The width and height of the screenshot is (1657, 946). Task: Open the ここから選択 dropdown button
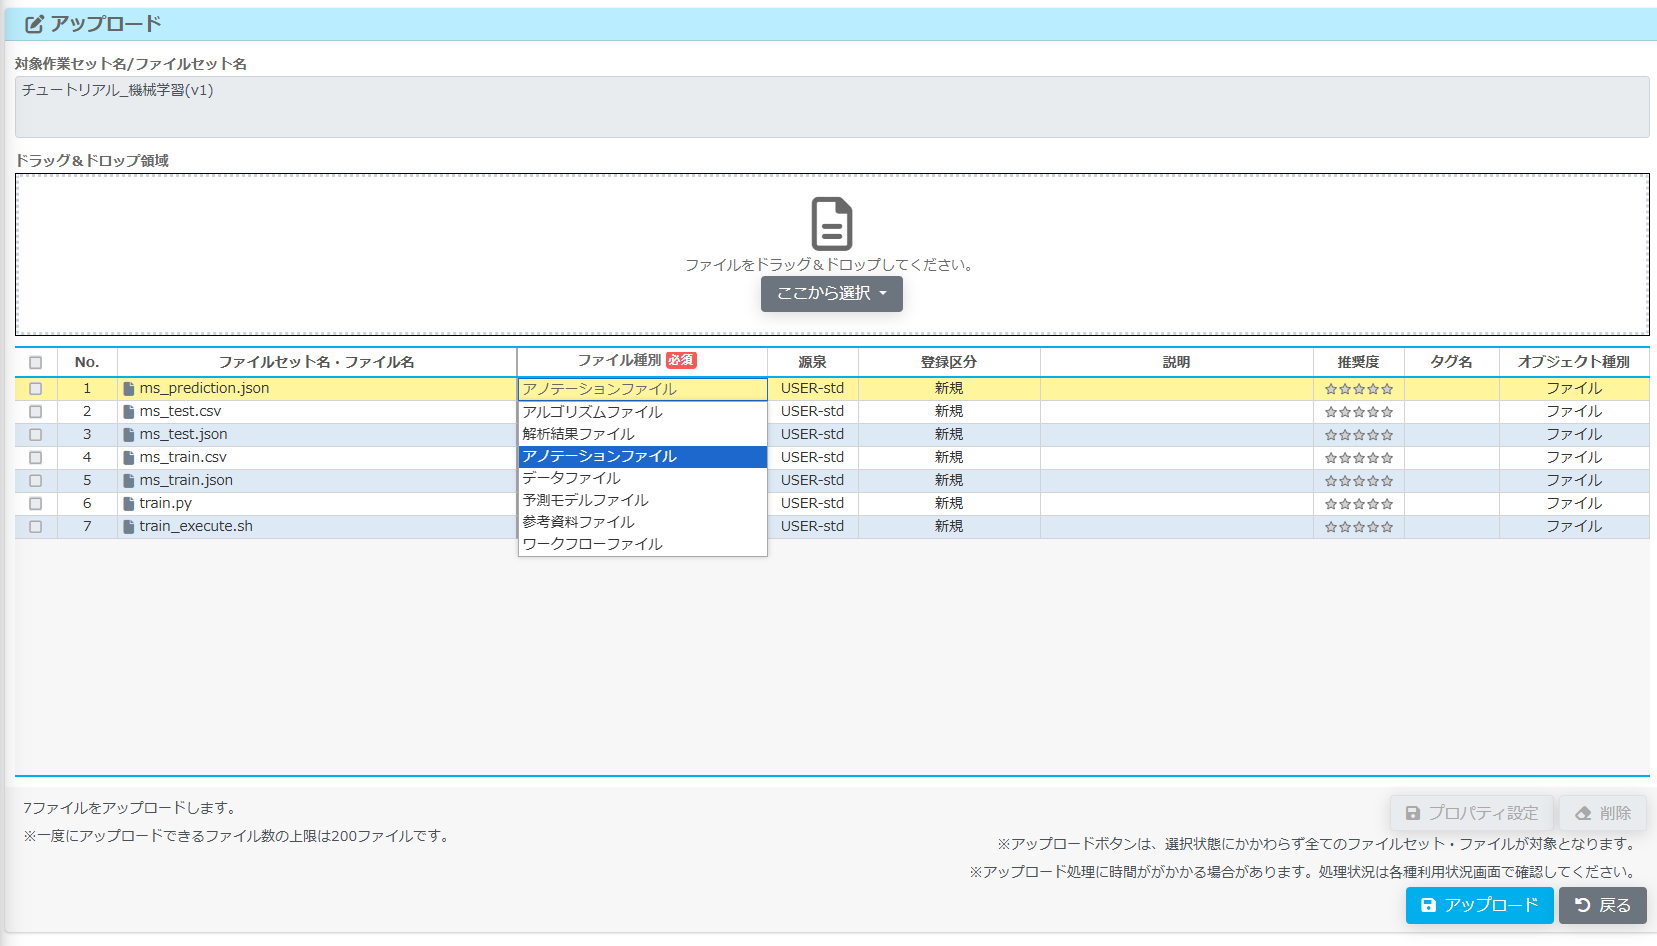(x=831, y=294)
